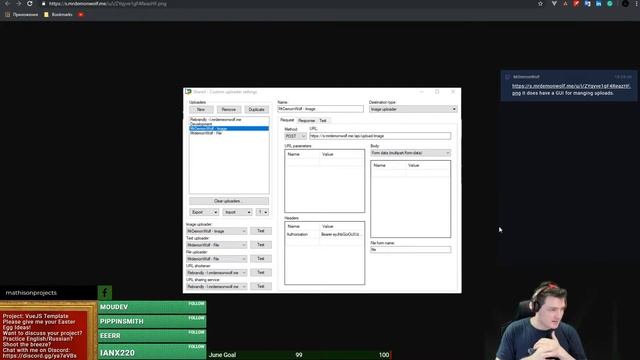
Task: Select the Development uploader list entry
Action: click(x=229, y=124)
